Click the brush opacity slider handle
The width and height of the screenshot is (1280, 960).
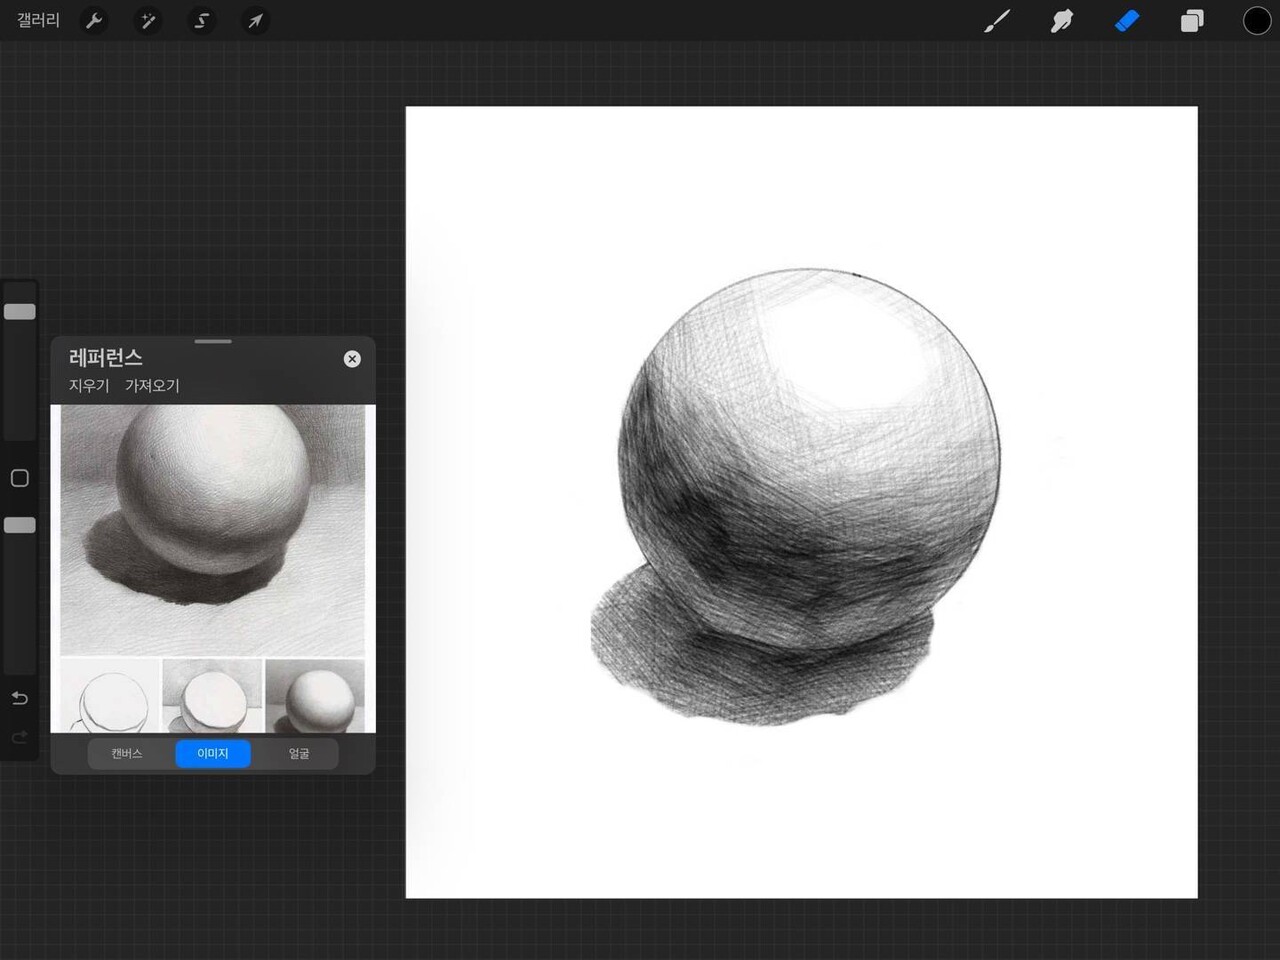(x=20, y=525)
